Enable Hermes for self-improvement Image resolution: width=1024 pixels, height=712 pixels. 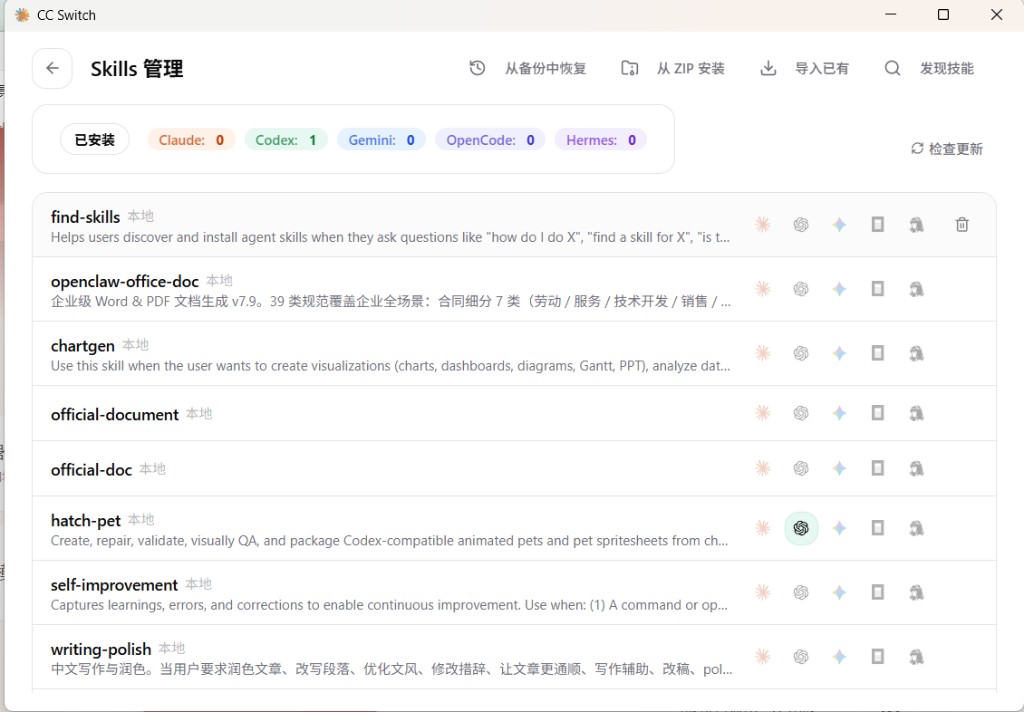(x=916, y=592)
